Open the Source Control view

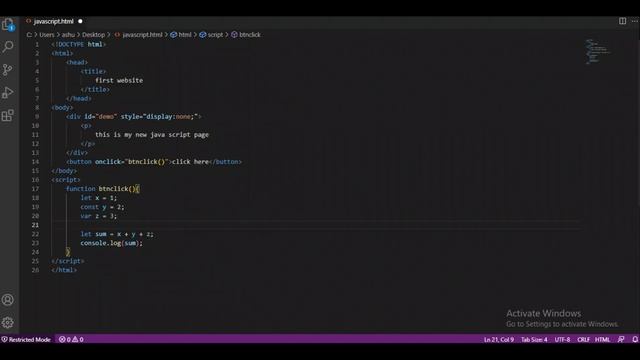click(8, 69)
